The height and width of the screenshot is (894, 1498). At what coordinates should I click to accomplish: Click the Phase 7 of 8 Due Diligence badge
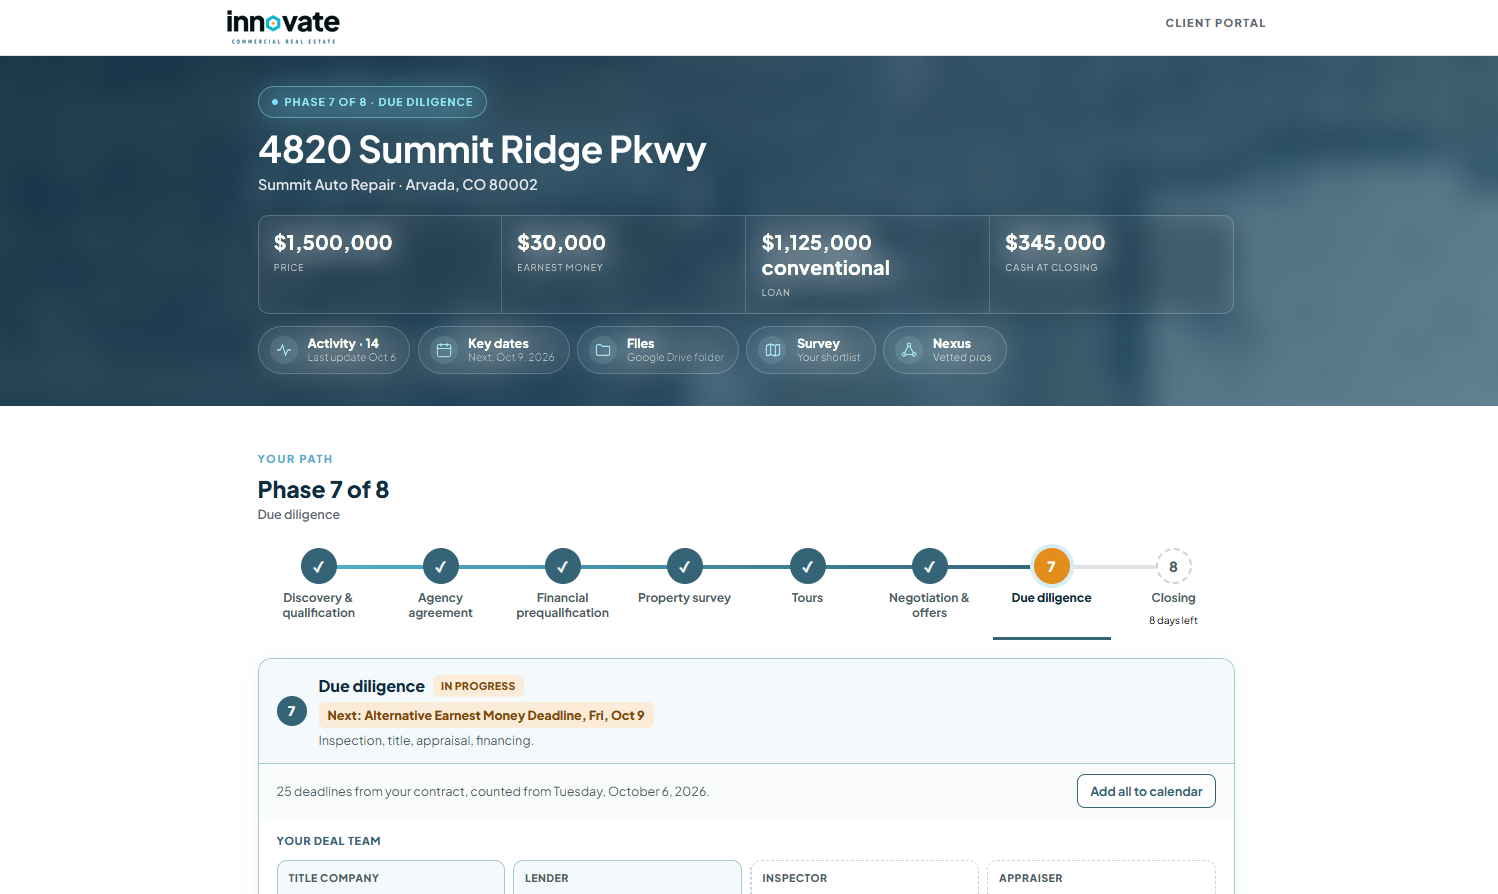coord(372,102)
